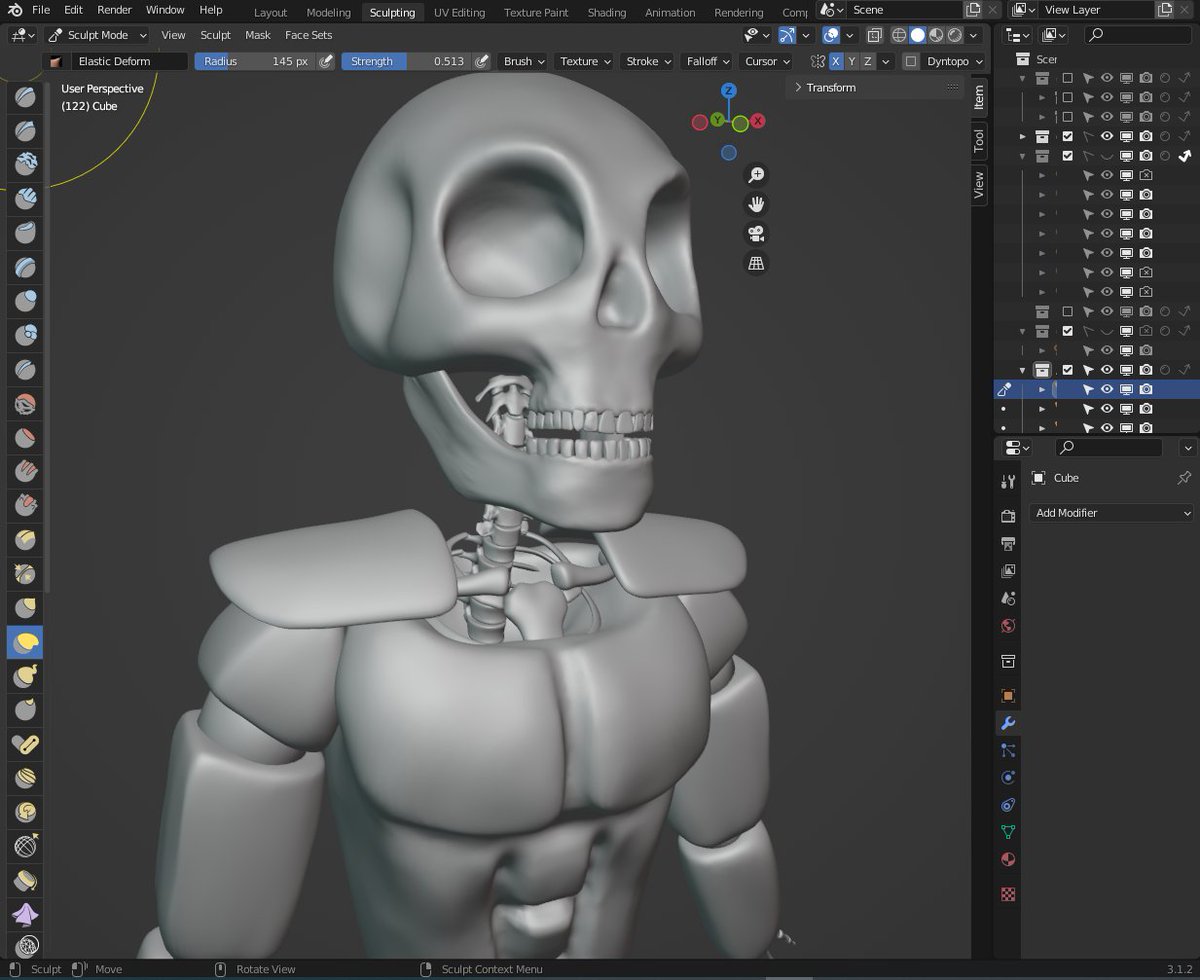Open the File menu
The width and height of the screenshot is (1200, 980).
pyautogui.click(x=41, y=10)
